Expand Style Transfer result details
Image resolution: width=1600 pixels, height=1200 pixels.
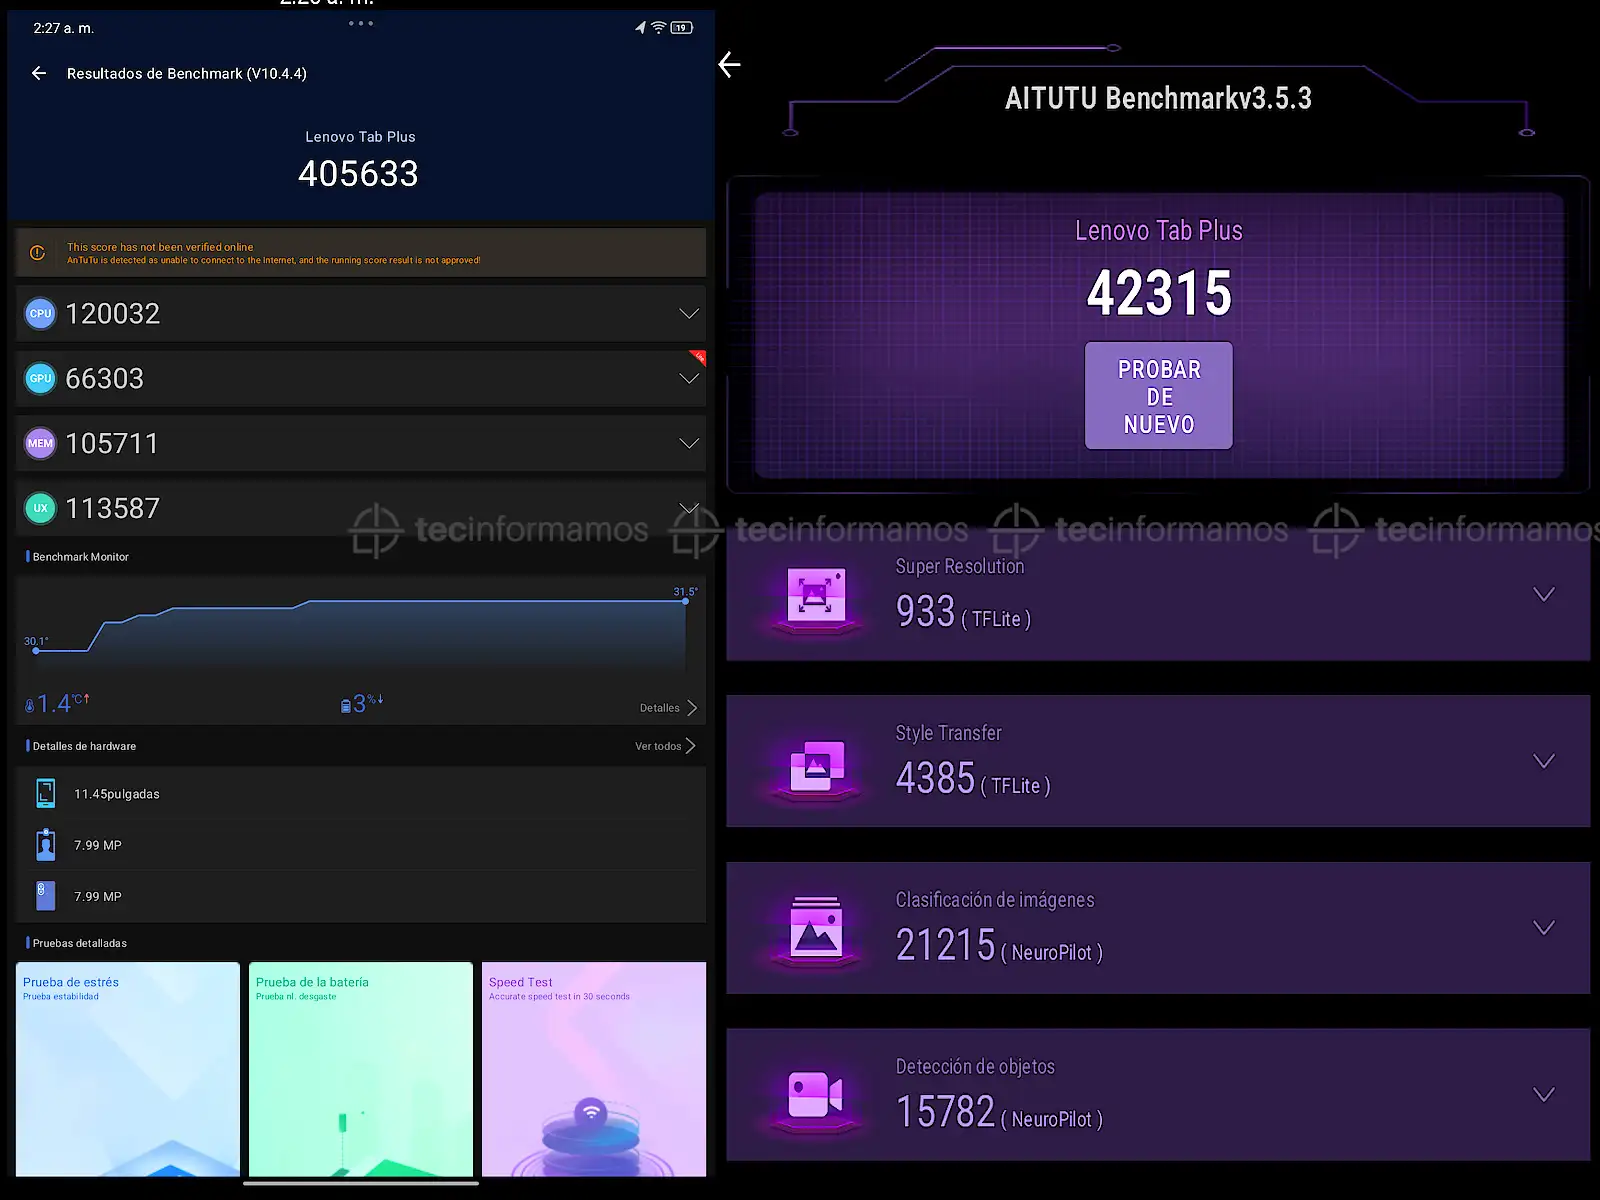tap(1544, 762)
